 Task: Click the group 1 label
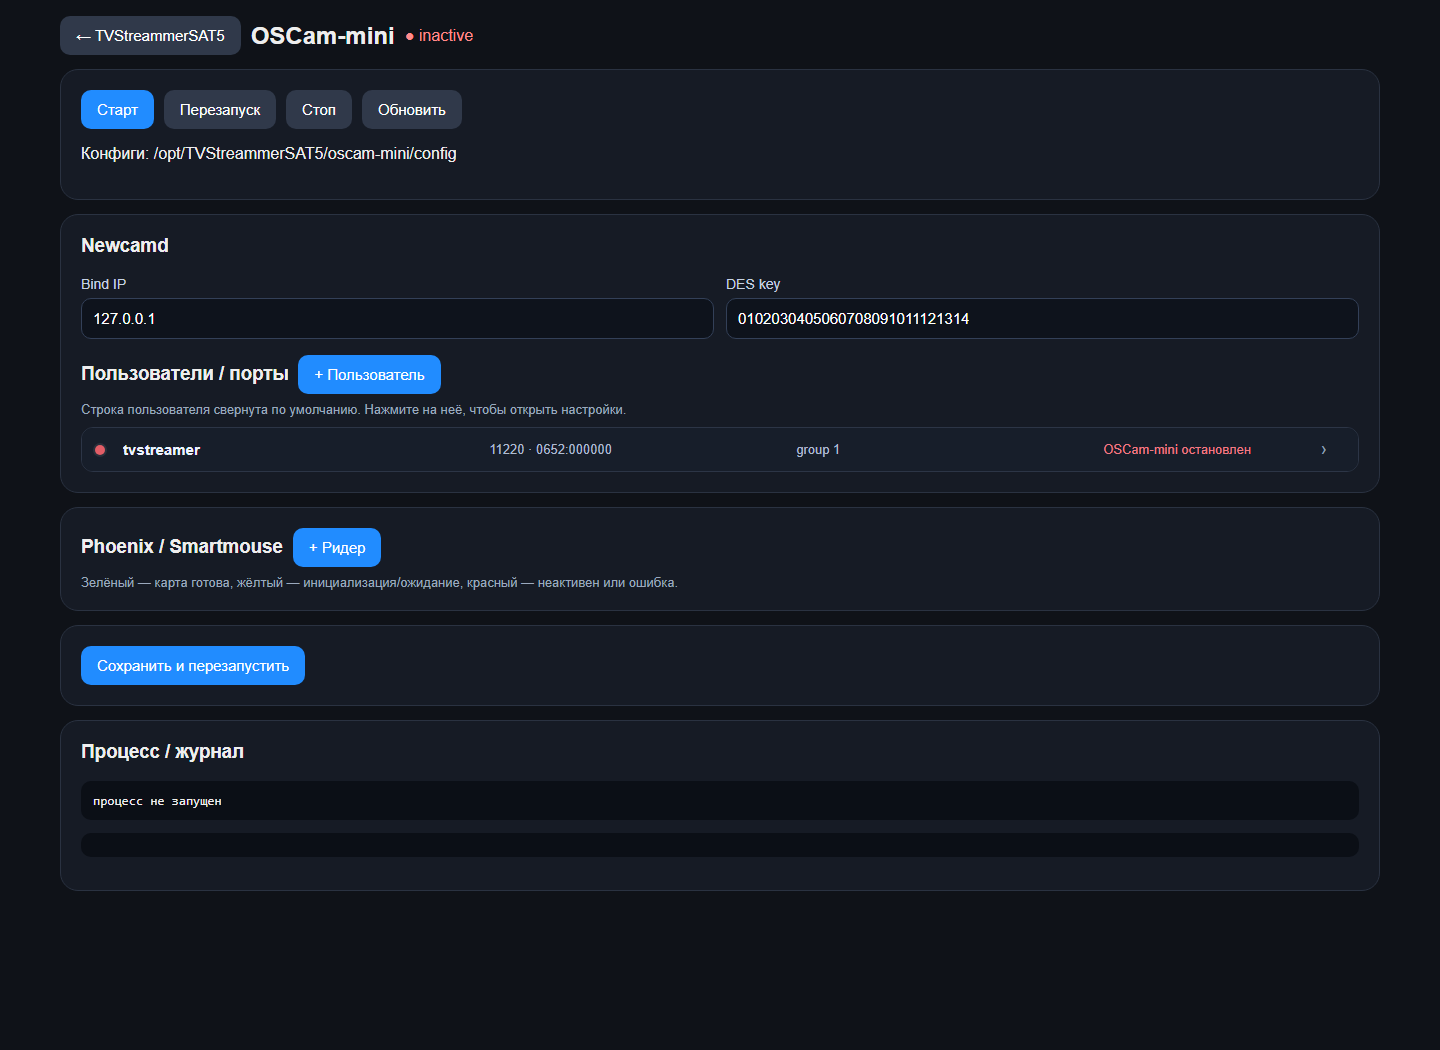pyautogui.click(x=818, y=450)
